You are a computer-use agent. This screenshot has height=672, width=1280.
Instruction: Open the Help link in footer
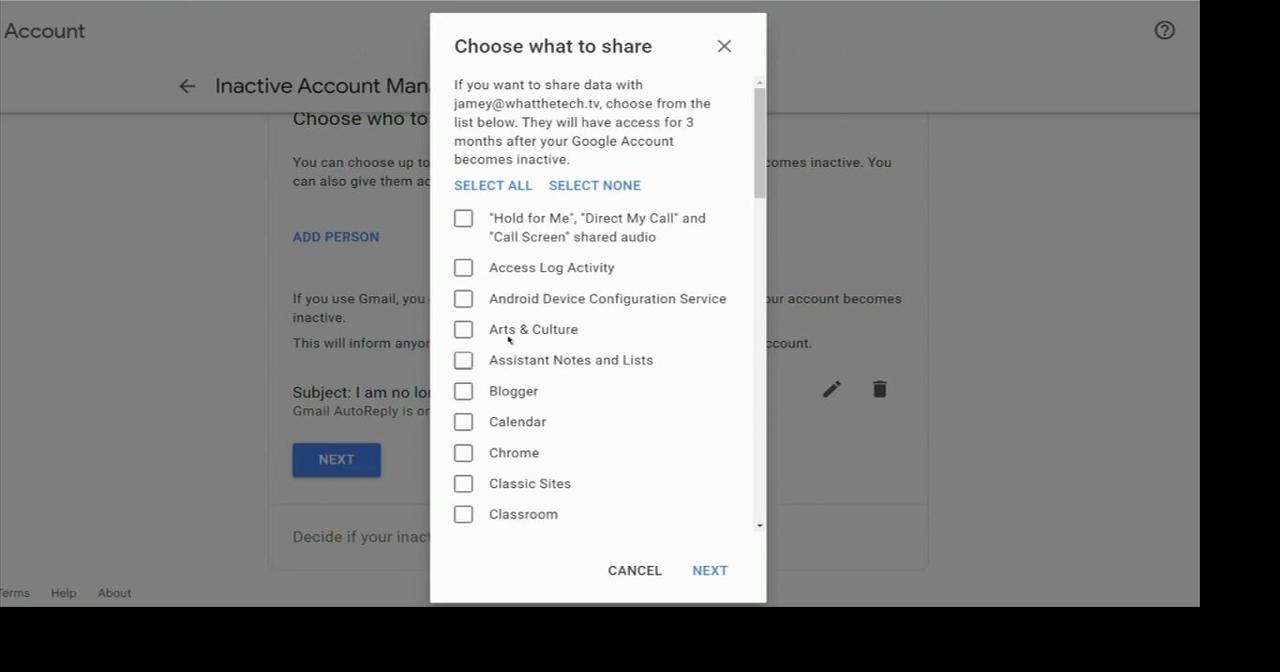(63, 593)
